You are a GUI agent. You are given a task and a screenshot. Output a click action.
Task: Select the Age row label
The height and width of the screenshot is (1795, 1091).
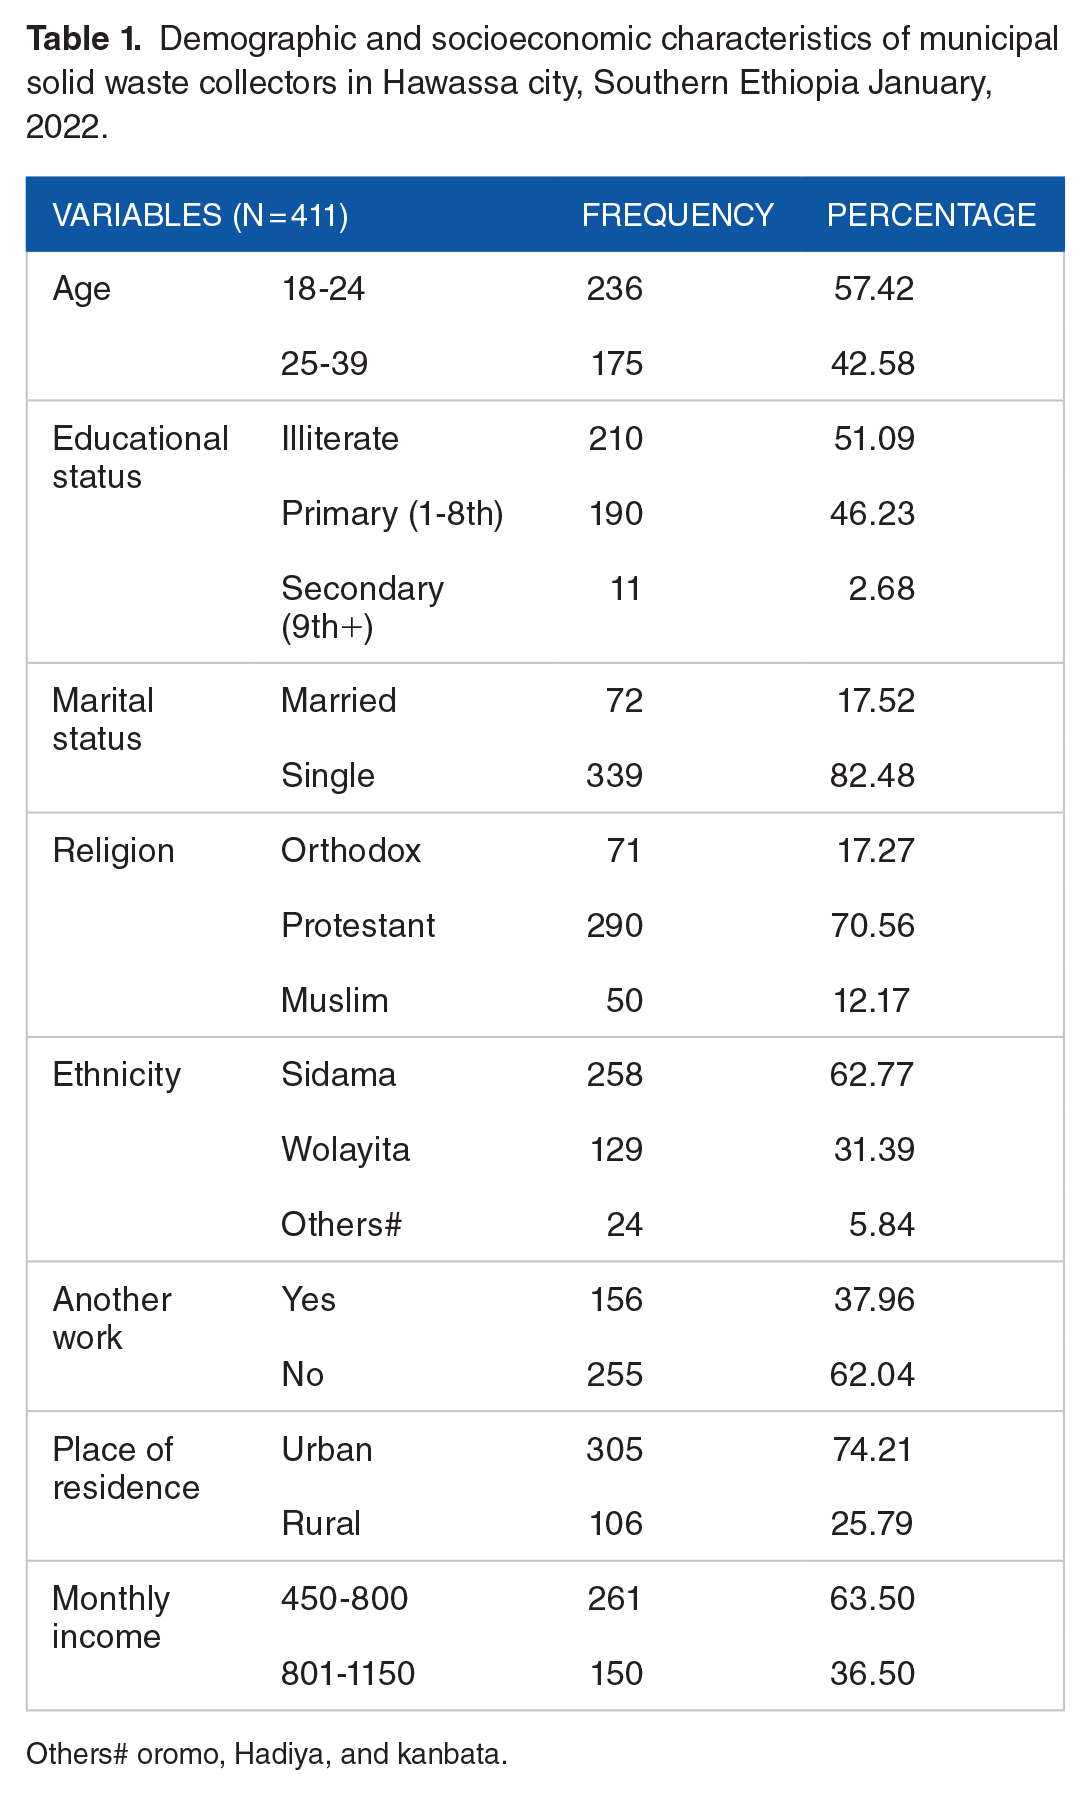(x=81, y=289)
